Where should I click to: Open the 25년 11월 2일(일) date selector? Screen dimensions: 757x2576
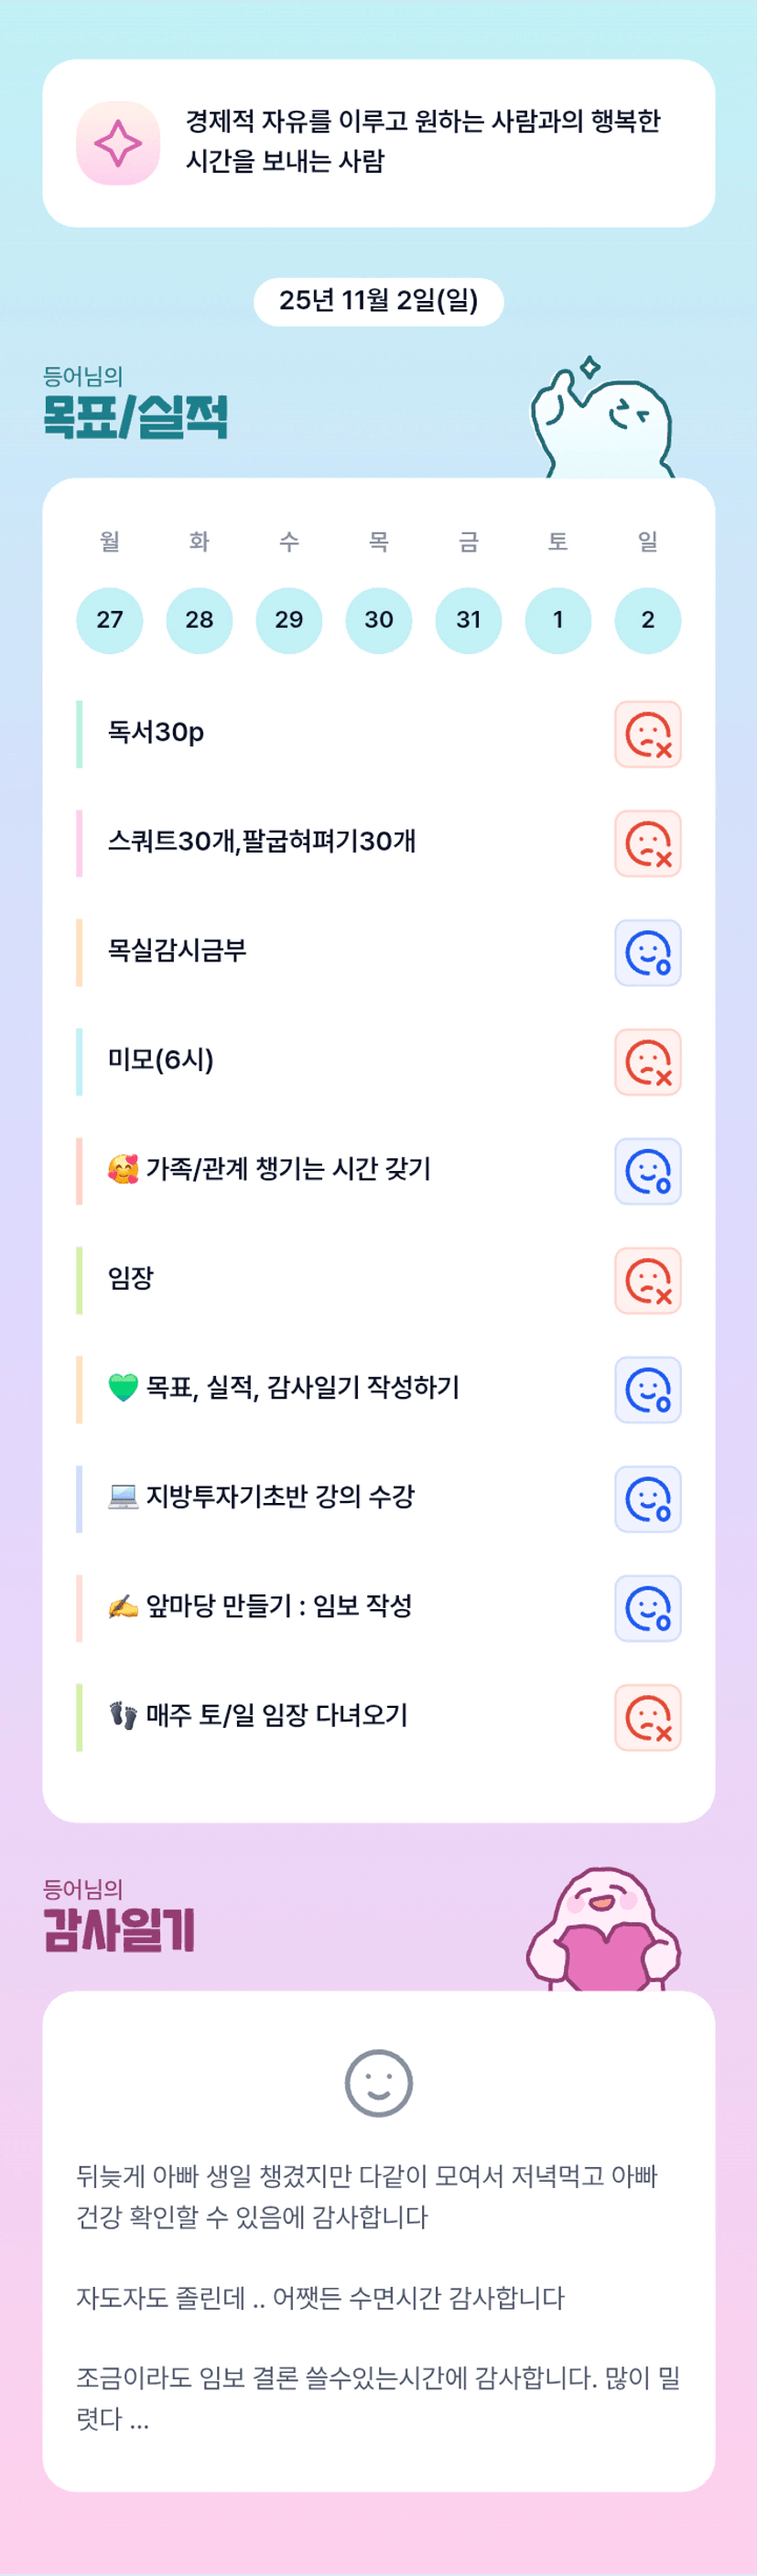378,301
